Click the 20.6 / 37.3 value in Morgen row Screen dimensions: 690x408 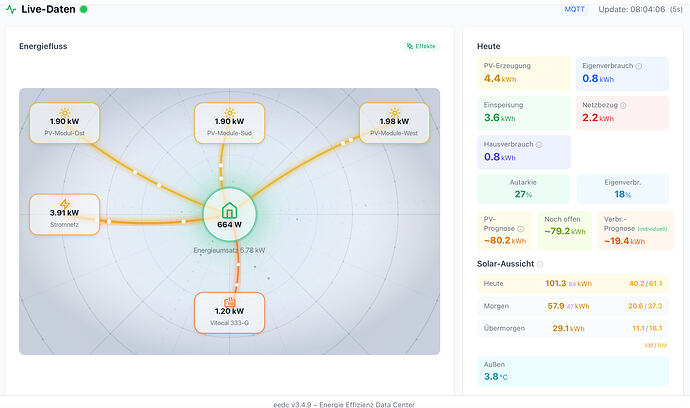click(645, 306)
